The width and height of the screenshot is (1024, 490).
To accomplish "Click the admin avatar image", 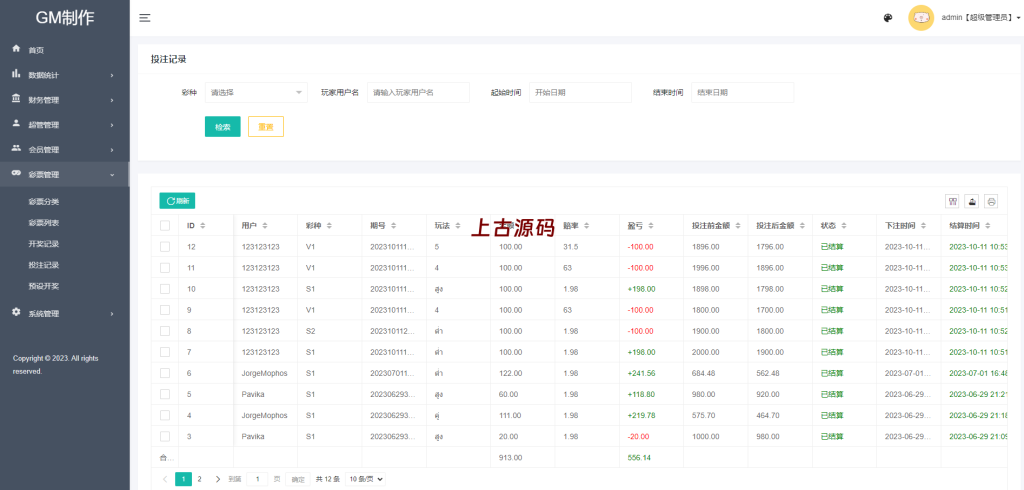I will point(921,18).
